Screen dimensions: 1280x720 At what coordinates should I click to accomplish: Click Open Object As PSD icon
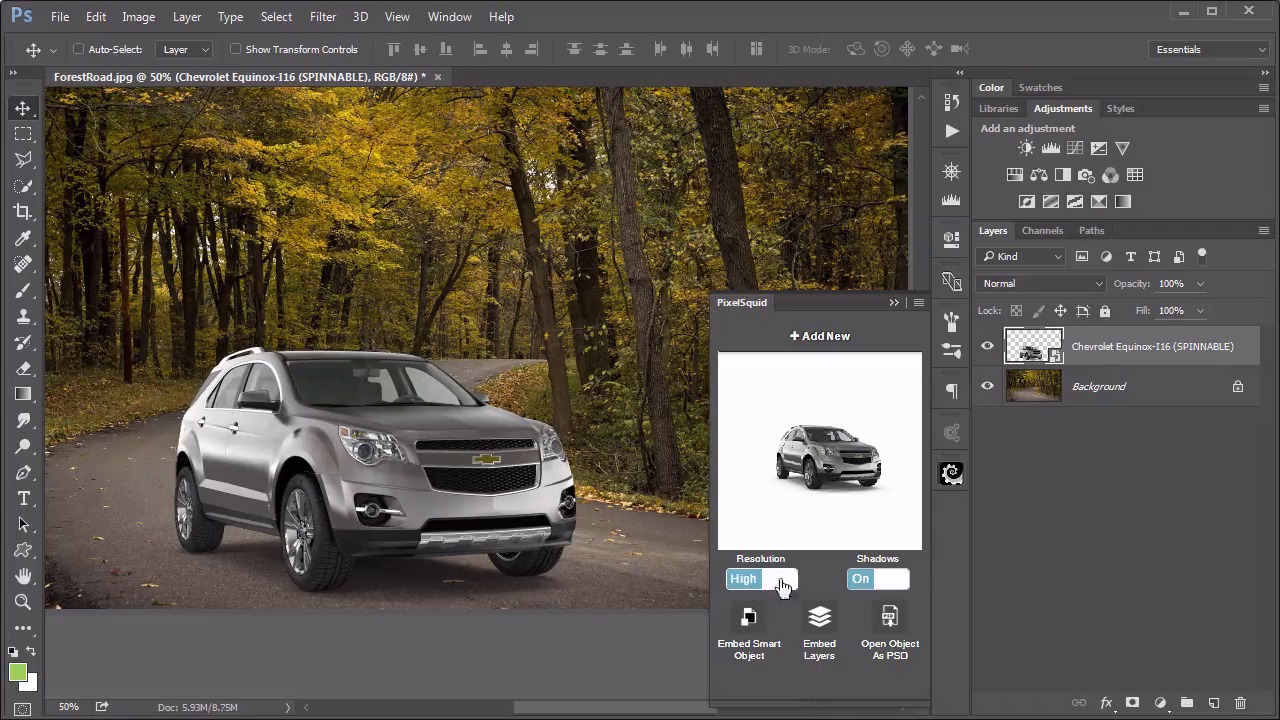[890, 618]
